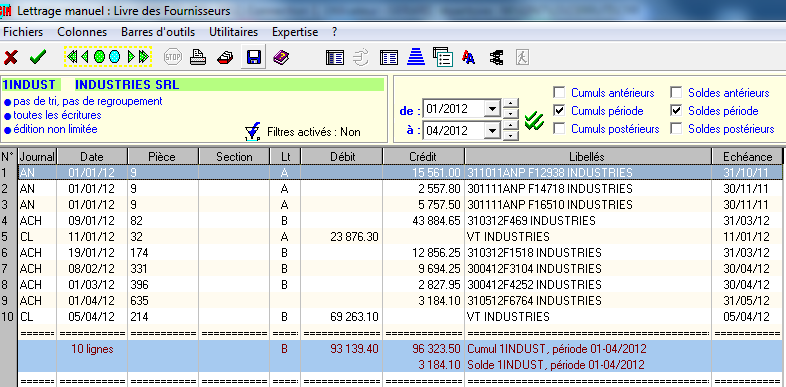
Task: Click the 'à' field showing 04/2012
Action: click(x=454, y=131)
